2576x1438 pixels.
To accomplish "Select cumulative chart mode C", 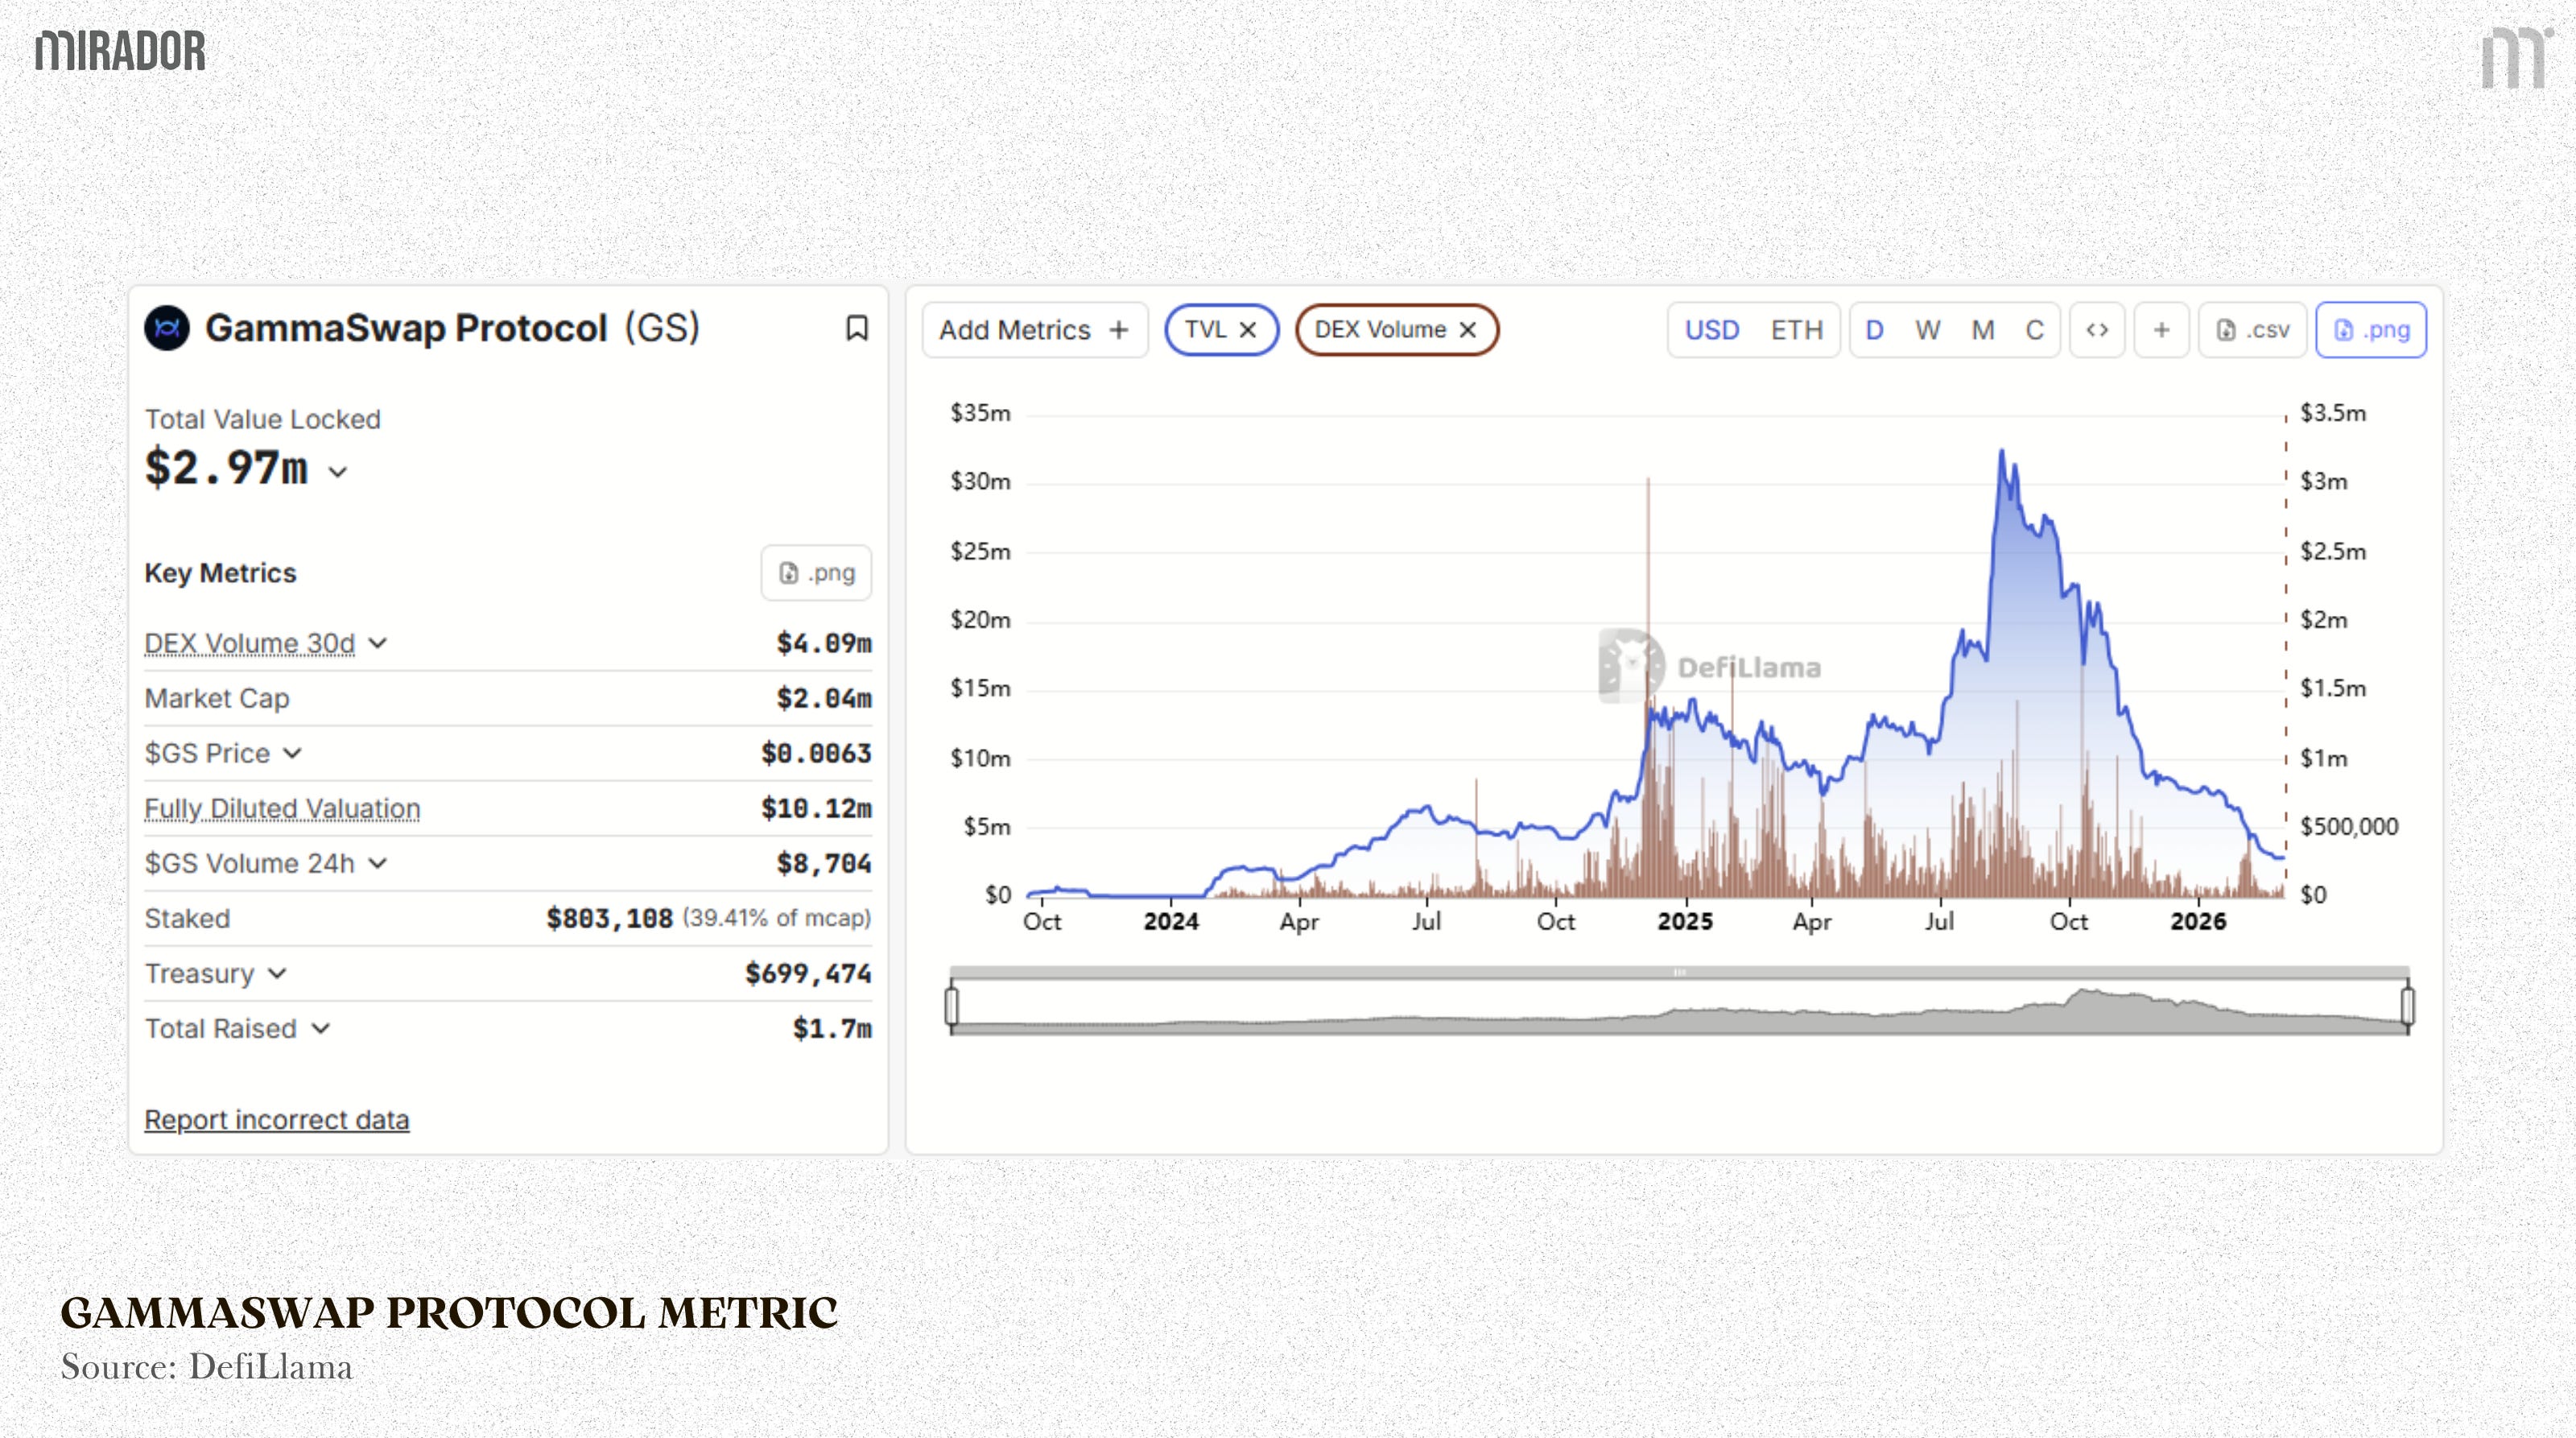I will tap(2034, 330).
